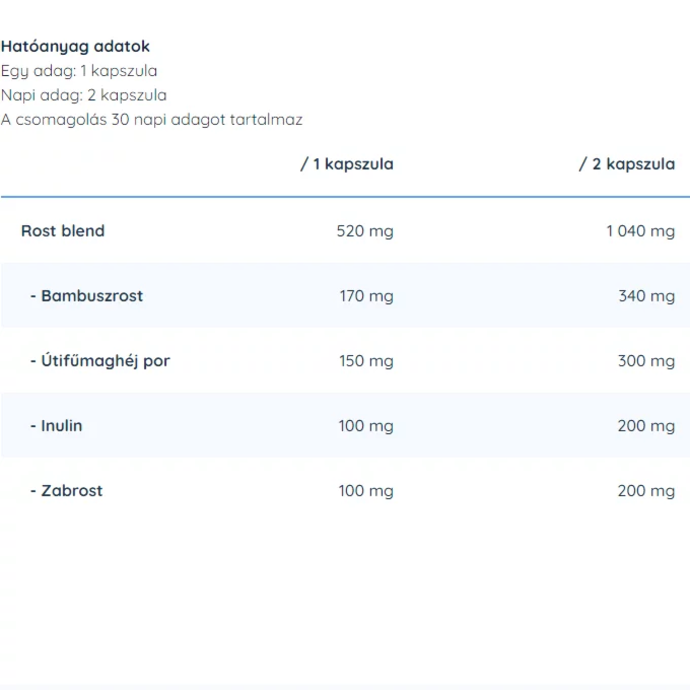Click the 300 mg Útifűmaghéj value
Viewport: 690px width, 690px height.
(646, 361)
